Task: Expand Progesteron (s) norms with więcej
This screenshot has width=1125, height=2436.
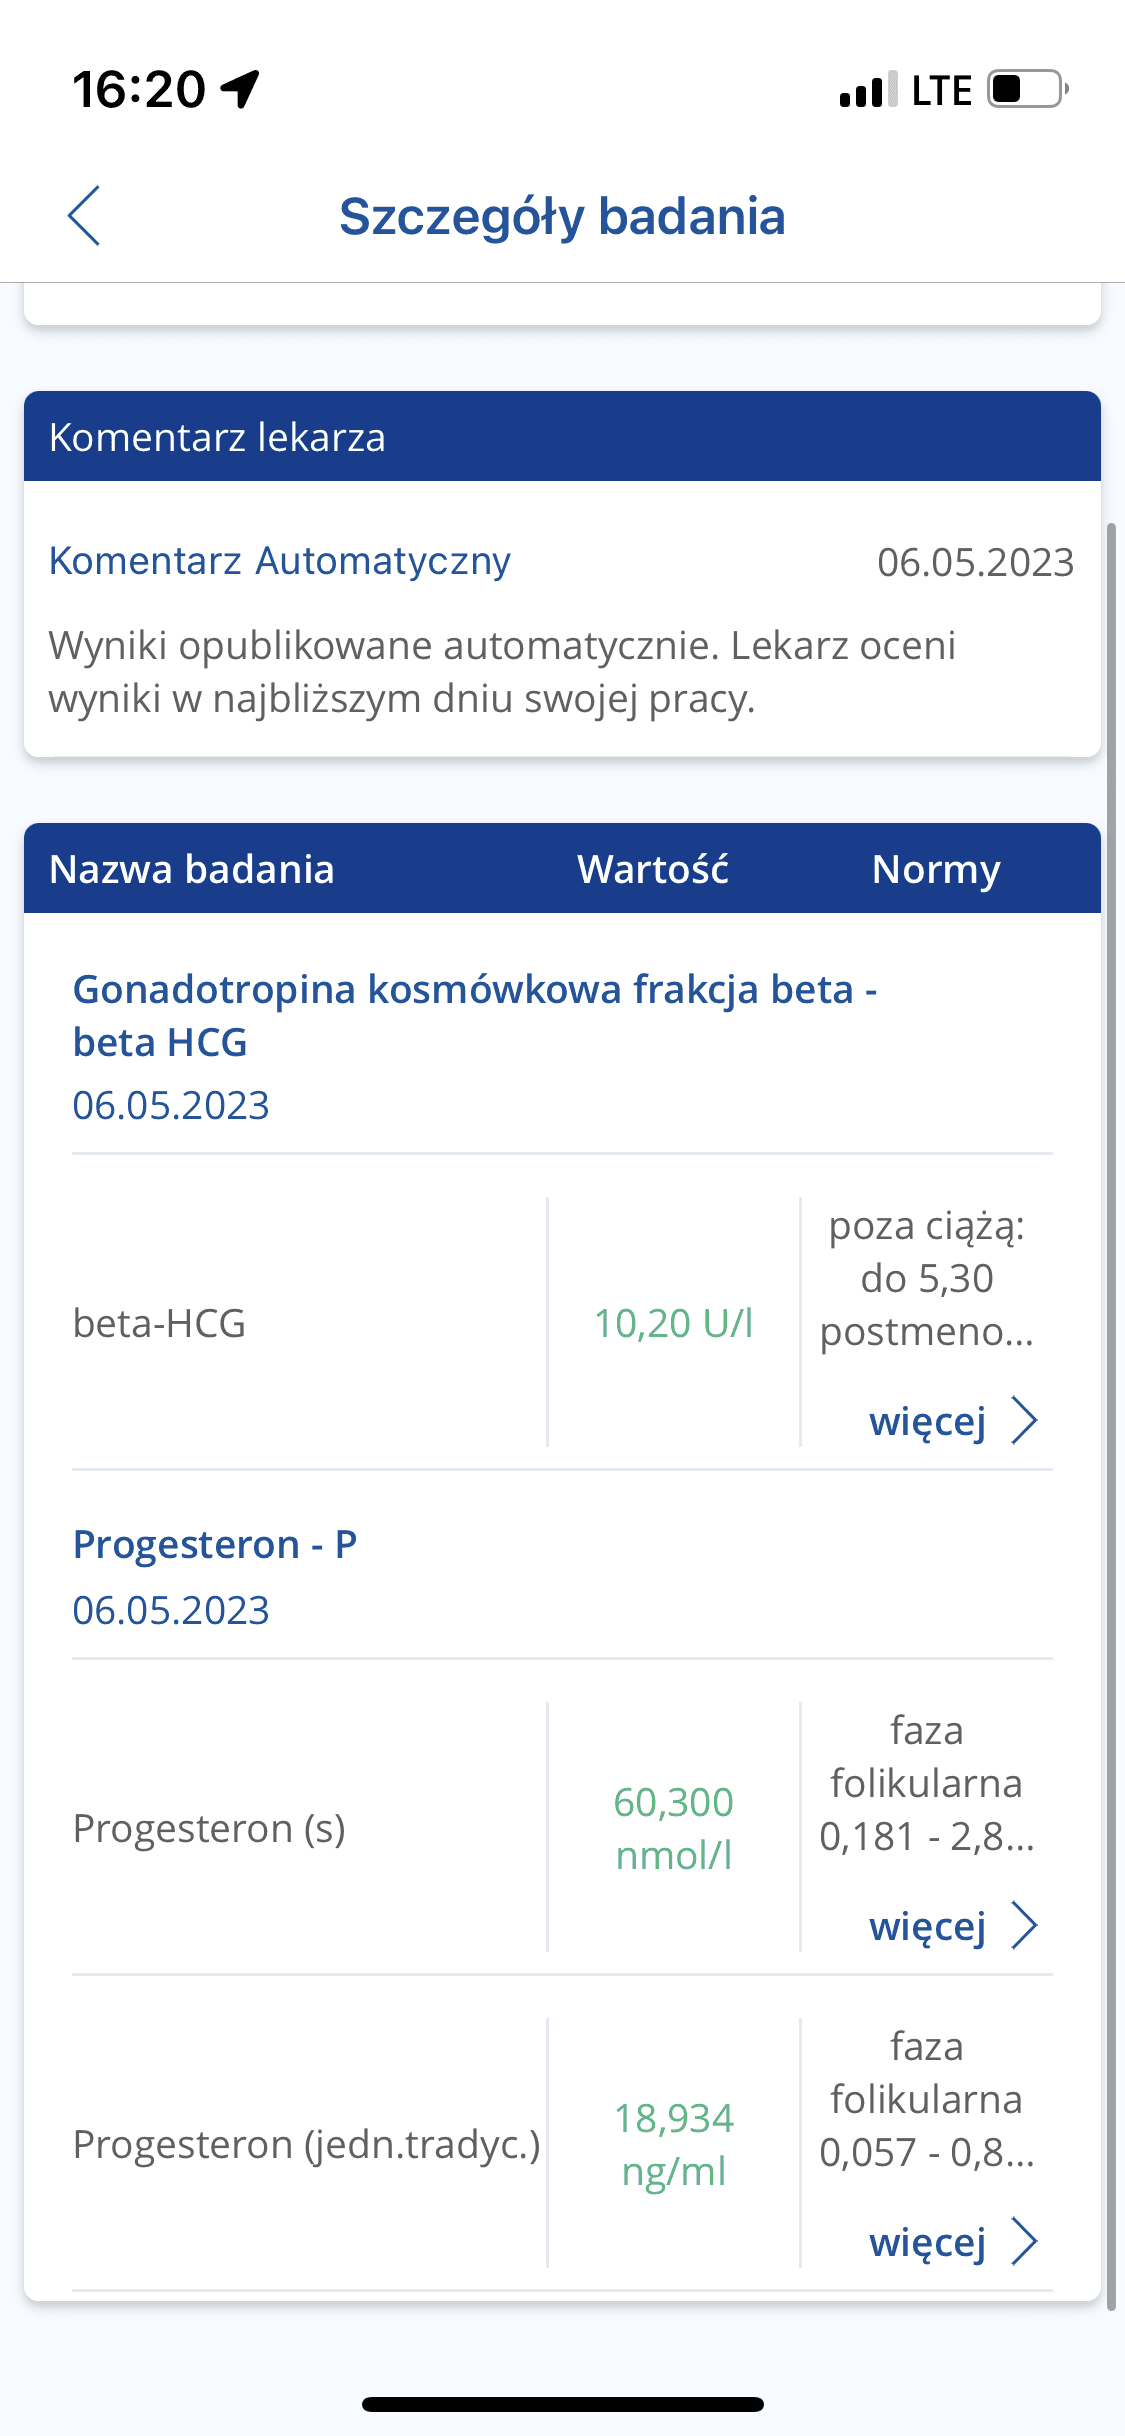Action: [x=928, y=1926]
